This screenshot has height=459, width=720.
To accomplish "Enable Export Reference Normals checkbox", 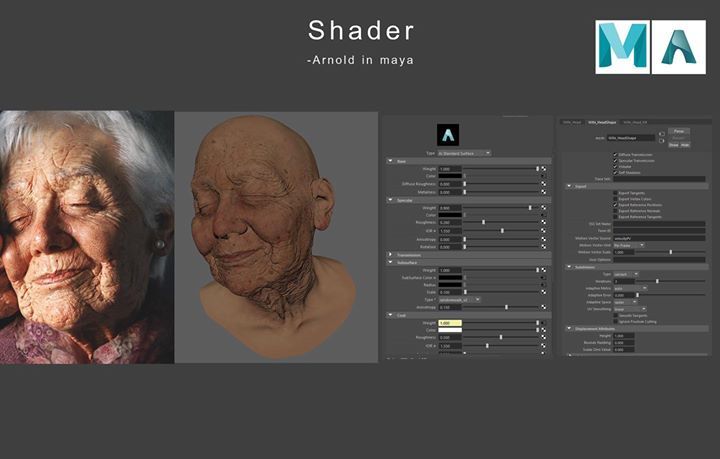I will [615, 211].
